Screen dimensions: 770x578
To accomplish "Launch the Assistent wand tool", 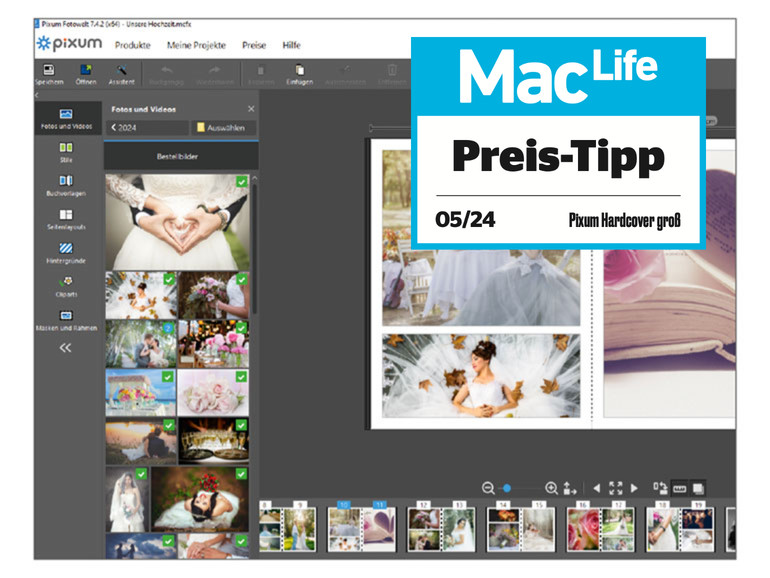I will (121, 70).
